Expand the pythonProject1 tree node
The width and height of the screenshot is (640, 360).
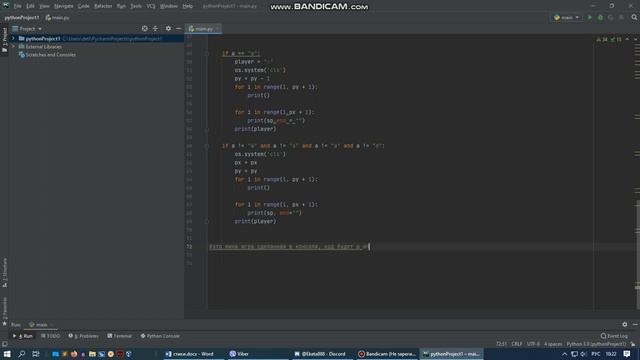(x=13, y=38)
